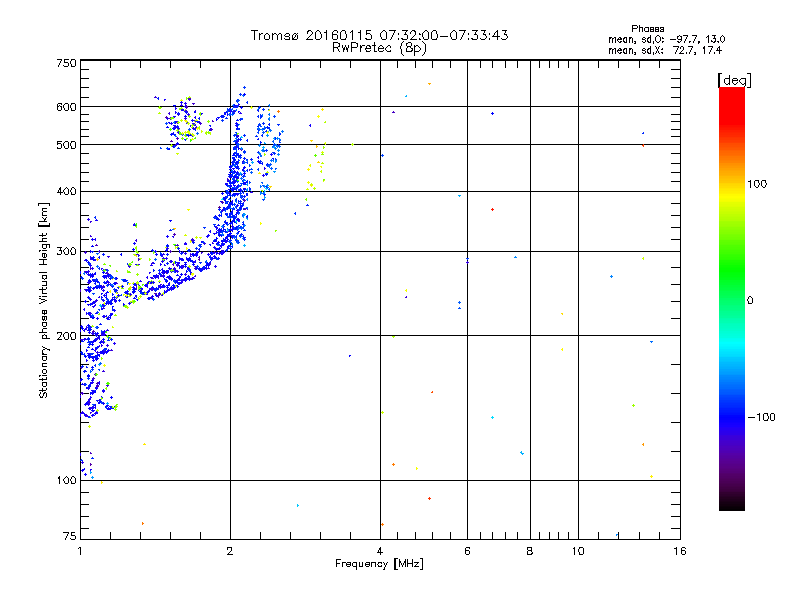Viewport: 800px width, 600px height.
Task: Click the 0 label beside the colorbar
Action: click(x=750, y=301)
